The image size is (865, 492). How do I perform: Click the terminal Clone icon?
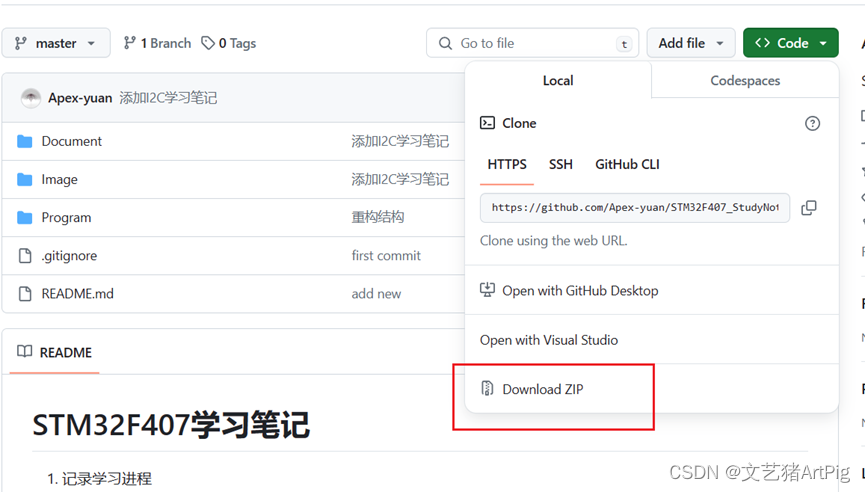tap(487, 122)
